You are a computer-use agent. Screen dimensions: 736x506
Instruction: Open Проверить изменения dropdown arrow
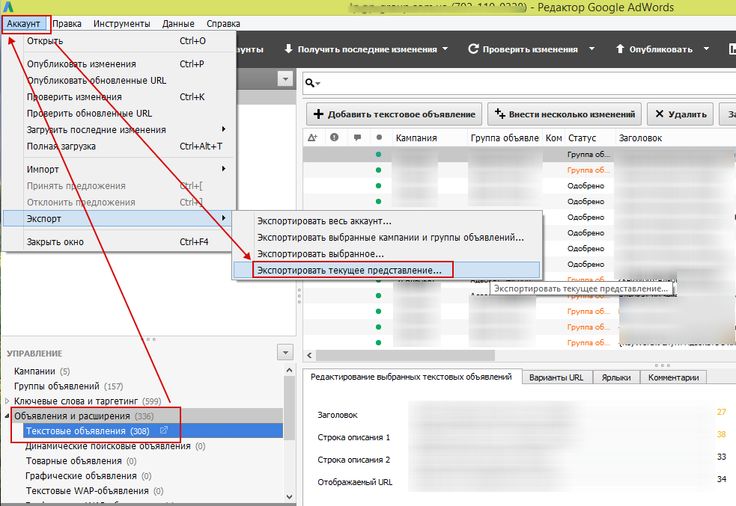point(592,49)
